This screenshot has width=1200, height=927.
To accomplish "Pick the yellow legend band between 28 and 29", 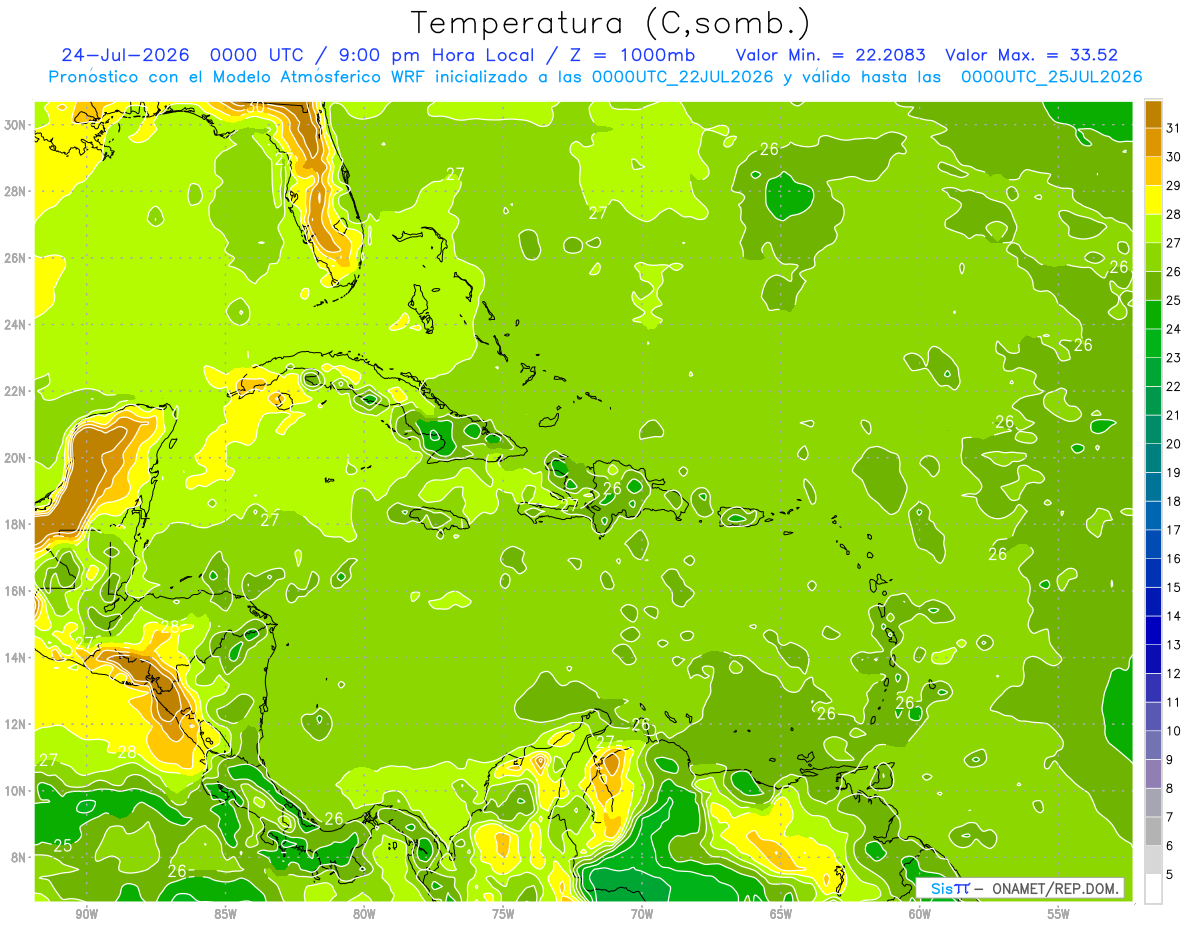I will (x=1153, y=199).
